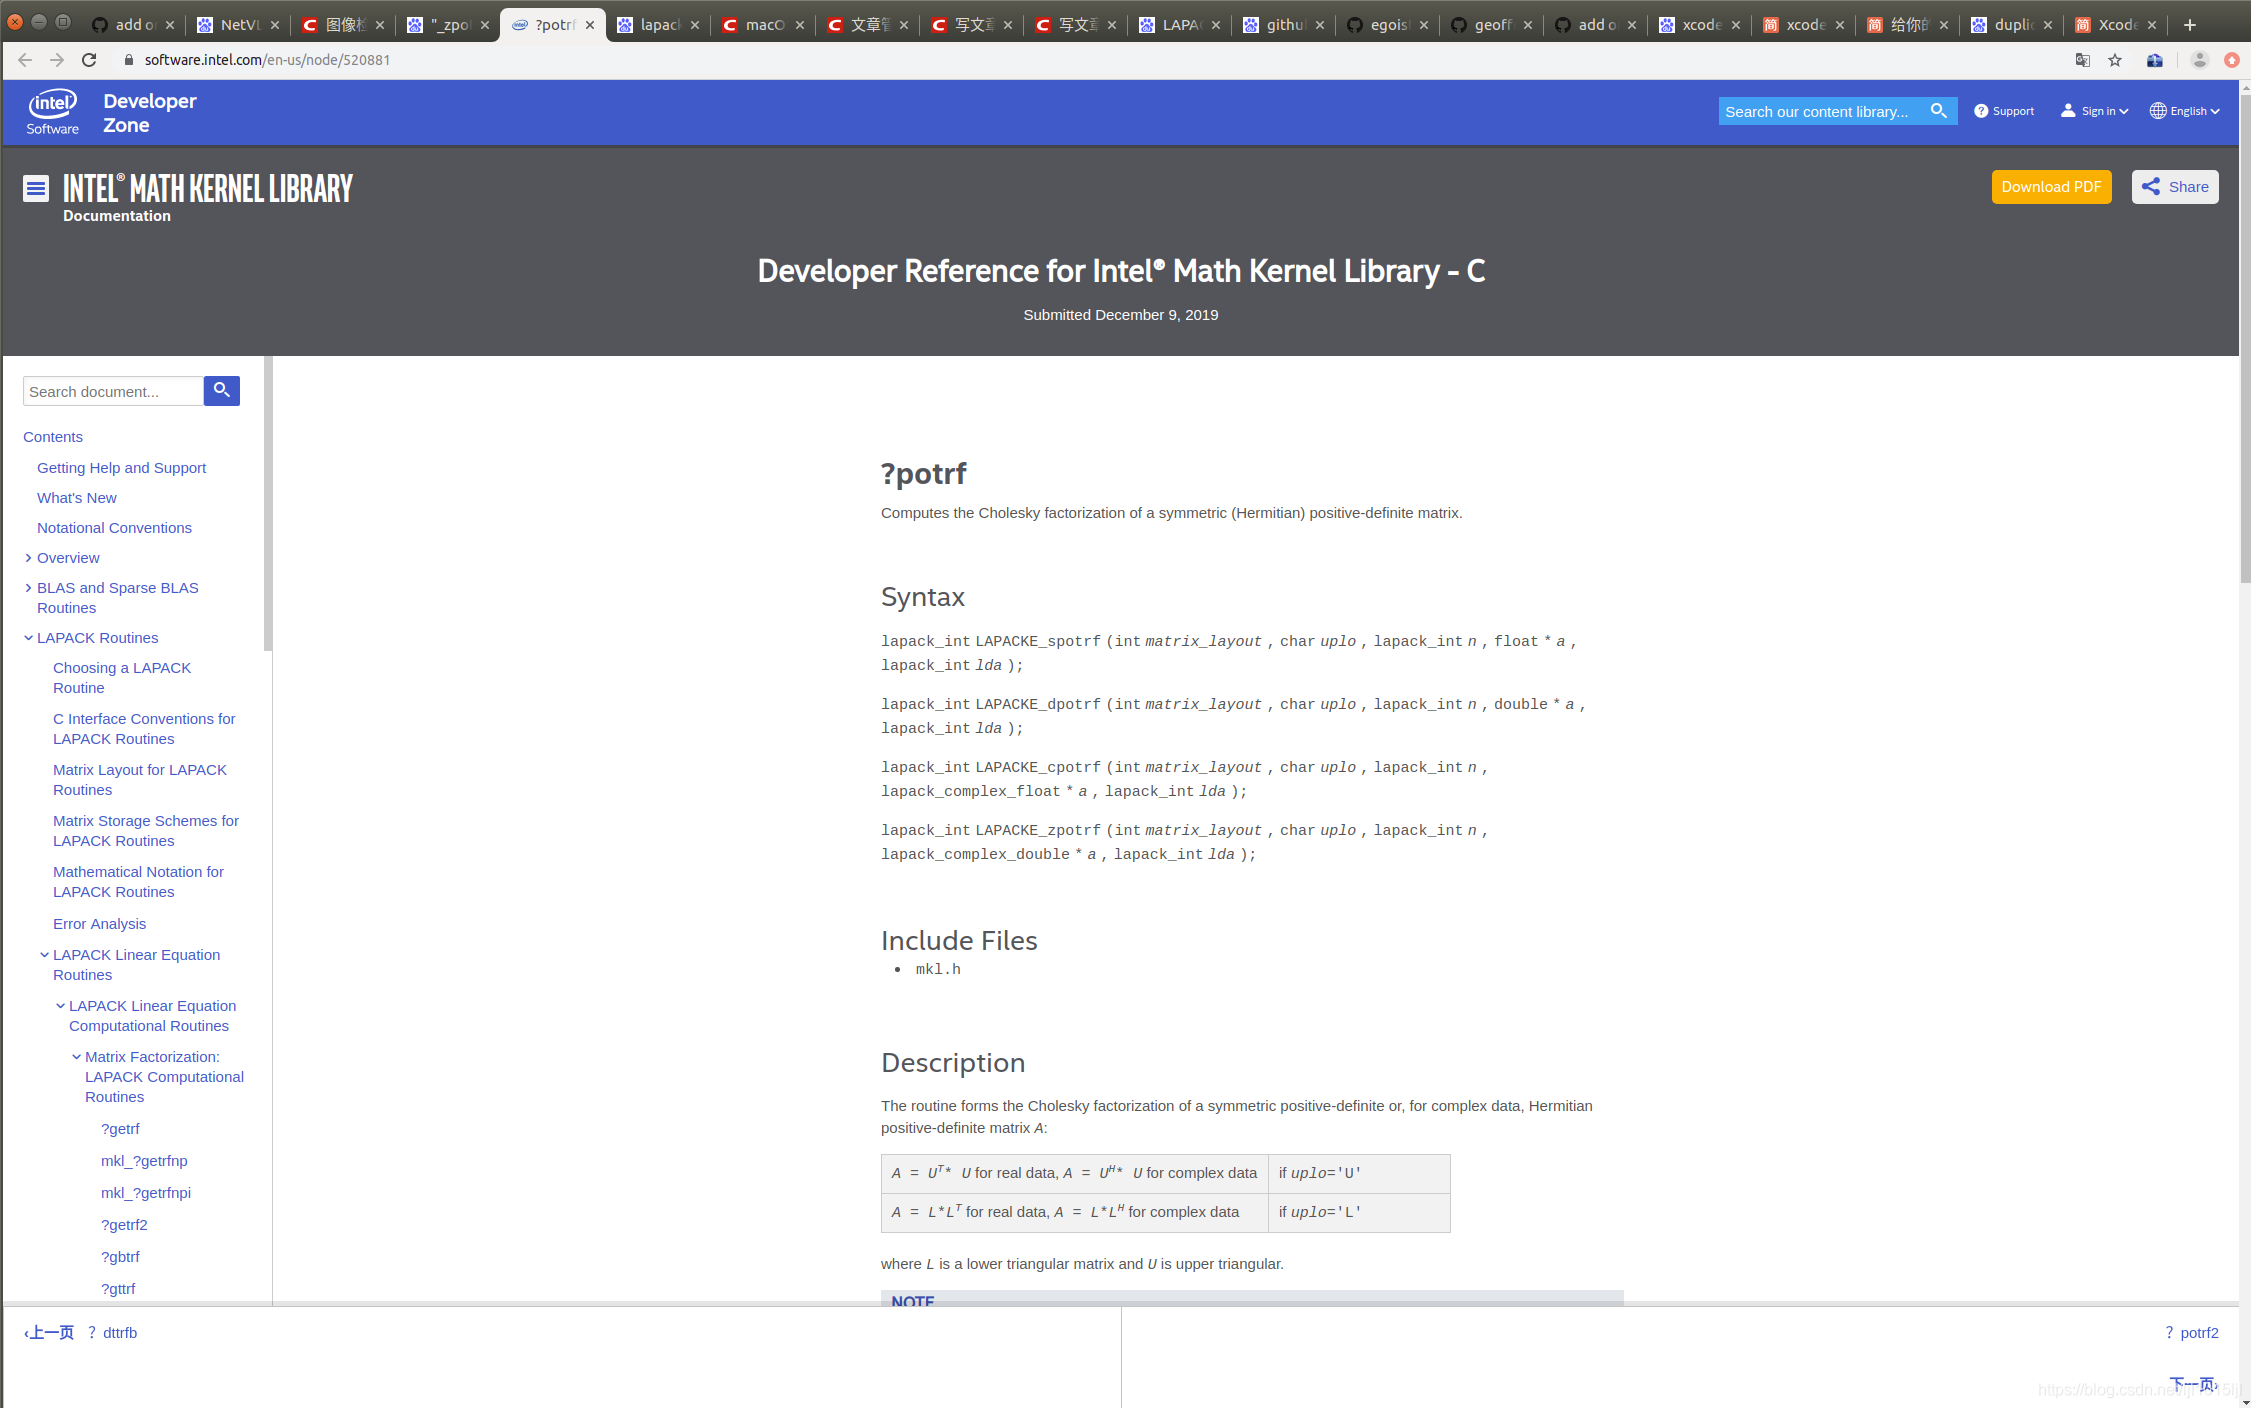Collapse LAPACK Linear Equation Computational Routines
This screenshot has height=1408, width=2251.
pos(60,1006)
